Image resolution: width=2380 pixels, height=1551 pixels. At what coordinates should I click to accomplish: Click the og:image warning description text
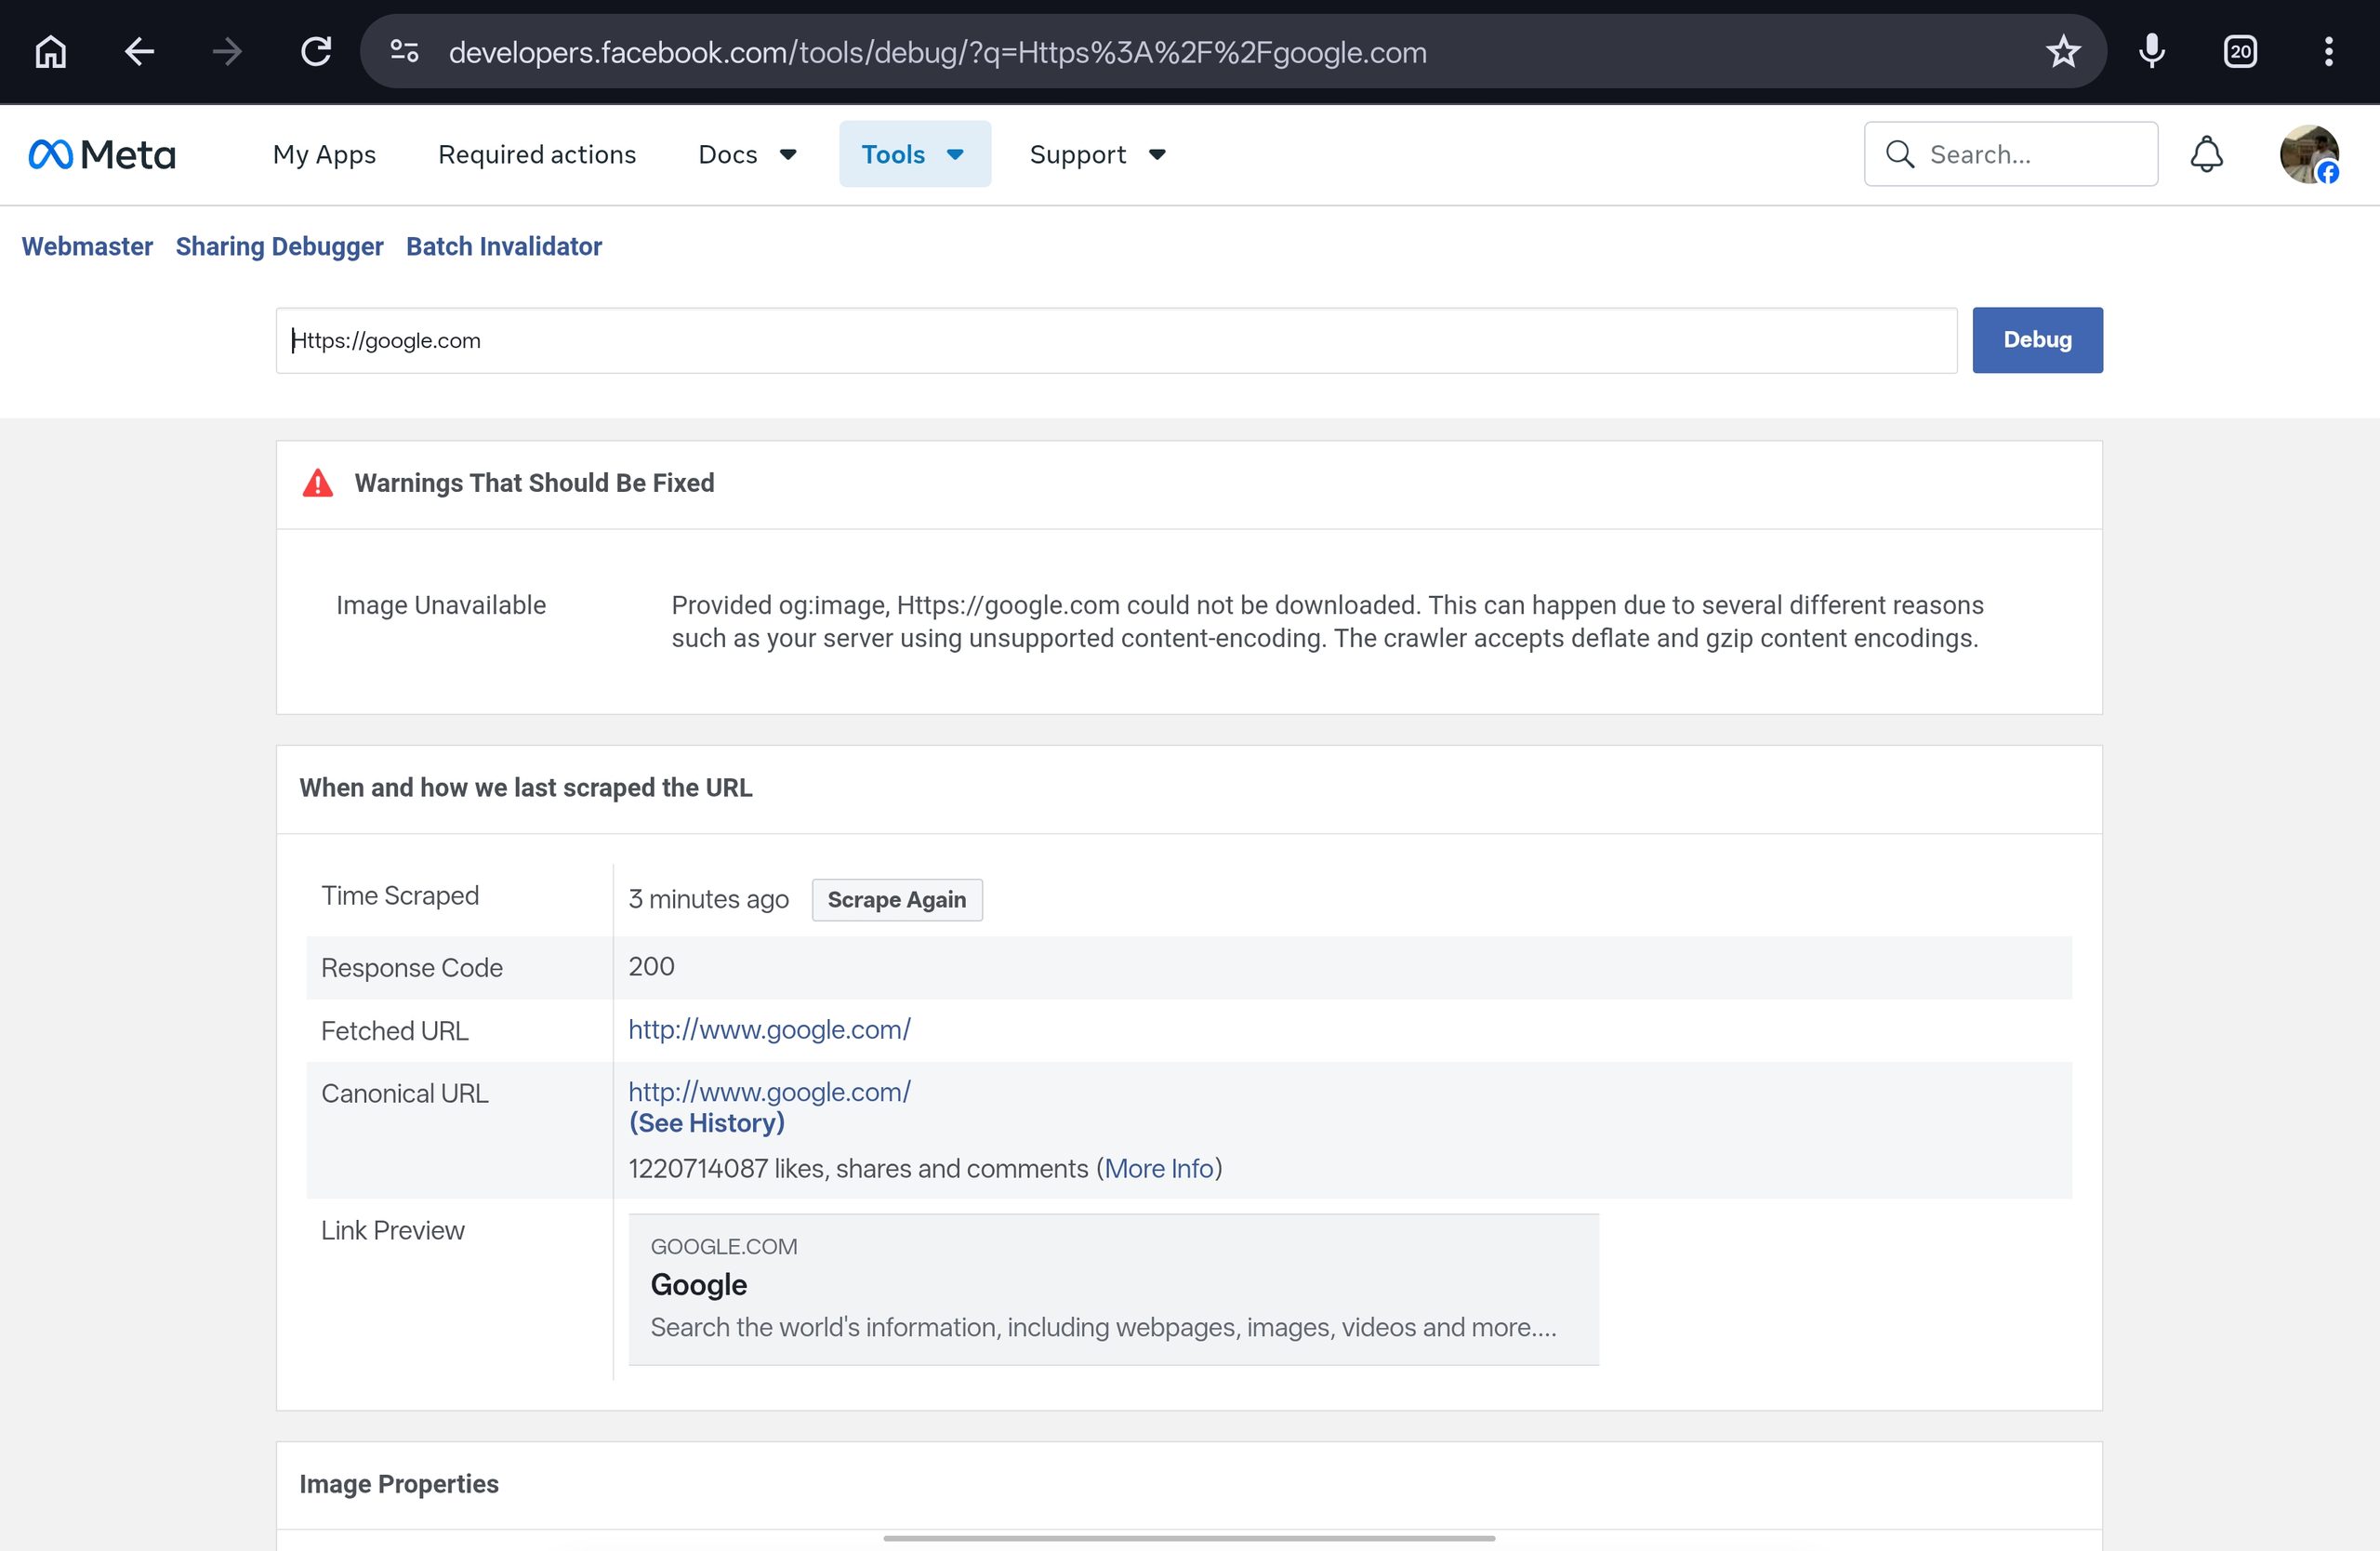click(1327, 621)
